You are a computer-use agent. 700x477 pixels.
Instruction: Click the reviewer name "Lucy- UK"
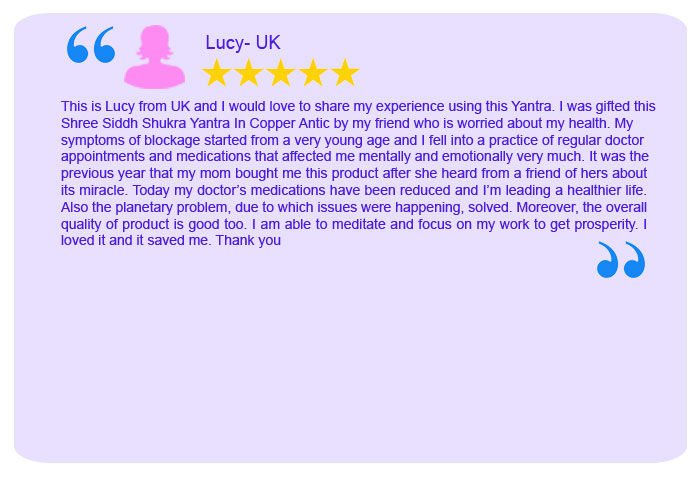click(243, 42)
